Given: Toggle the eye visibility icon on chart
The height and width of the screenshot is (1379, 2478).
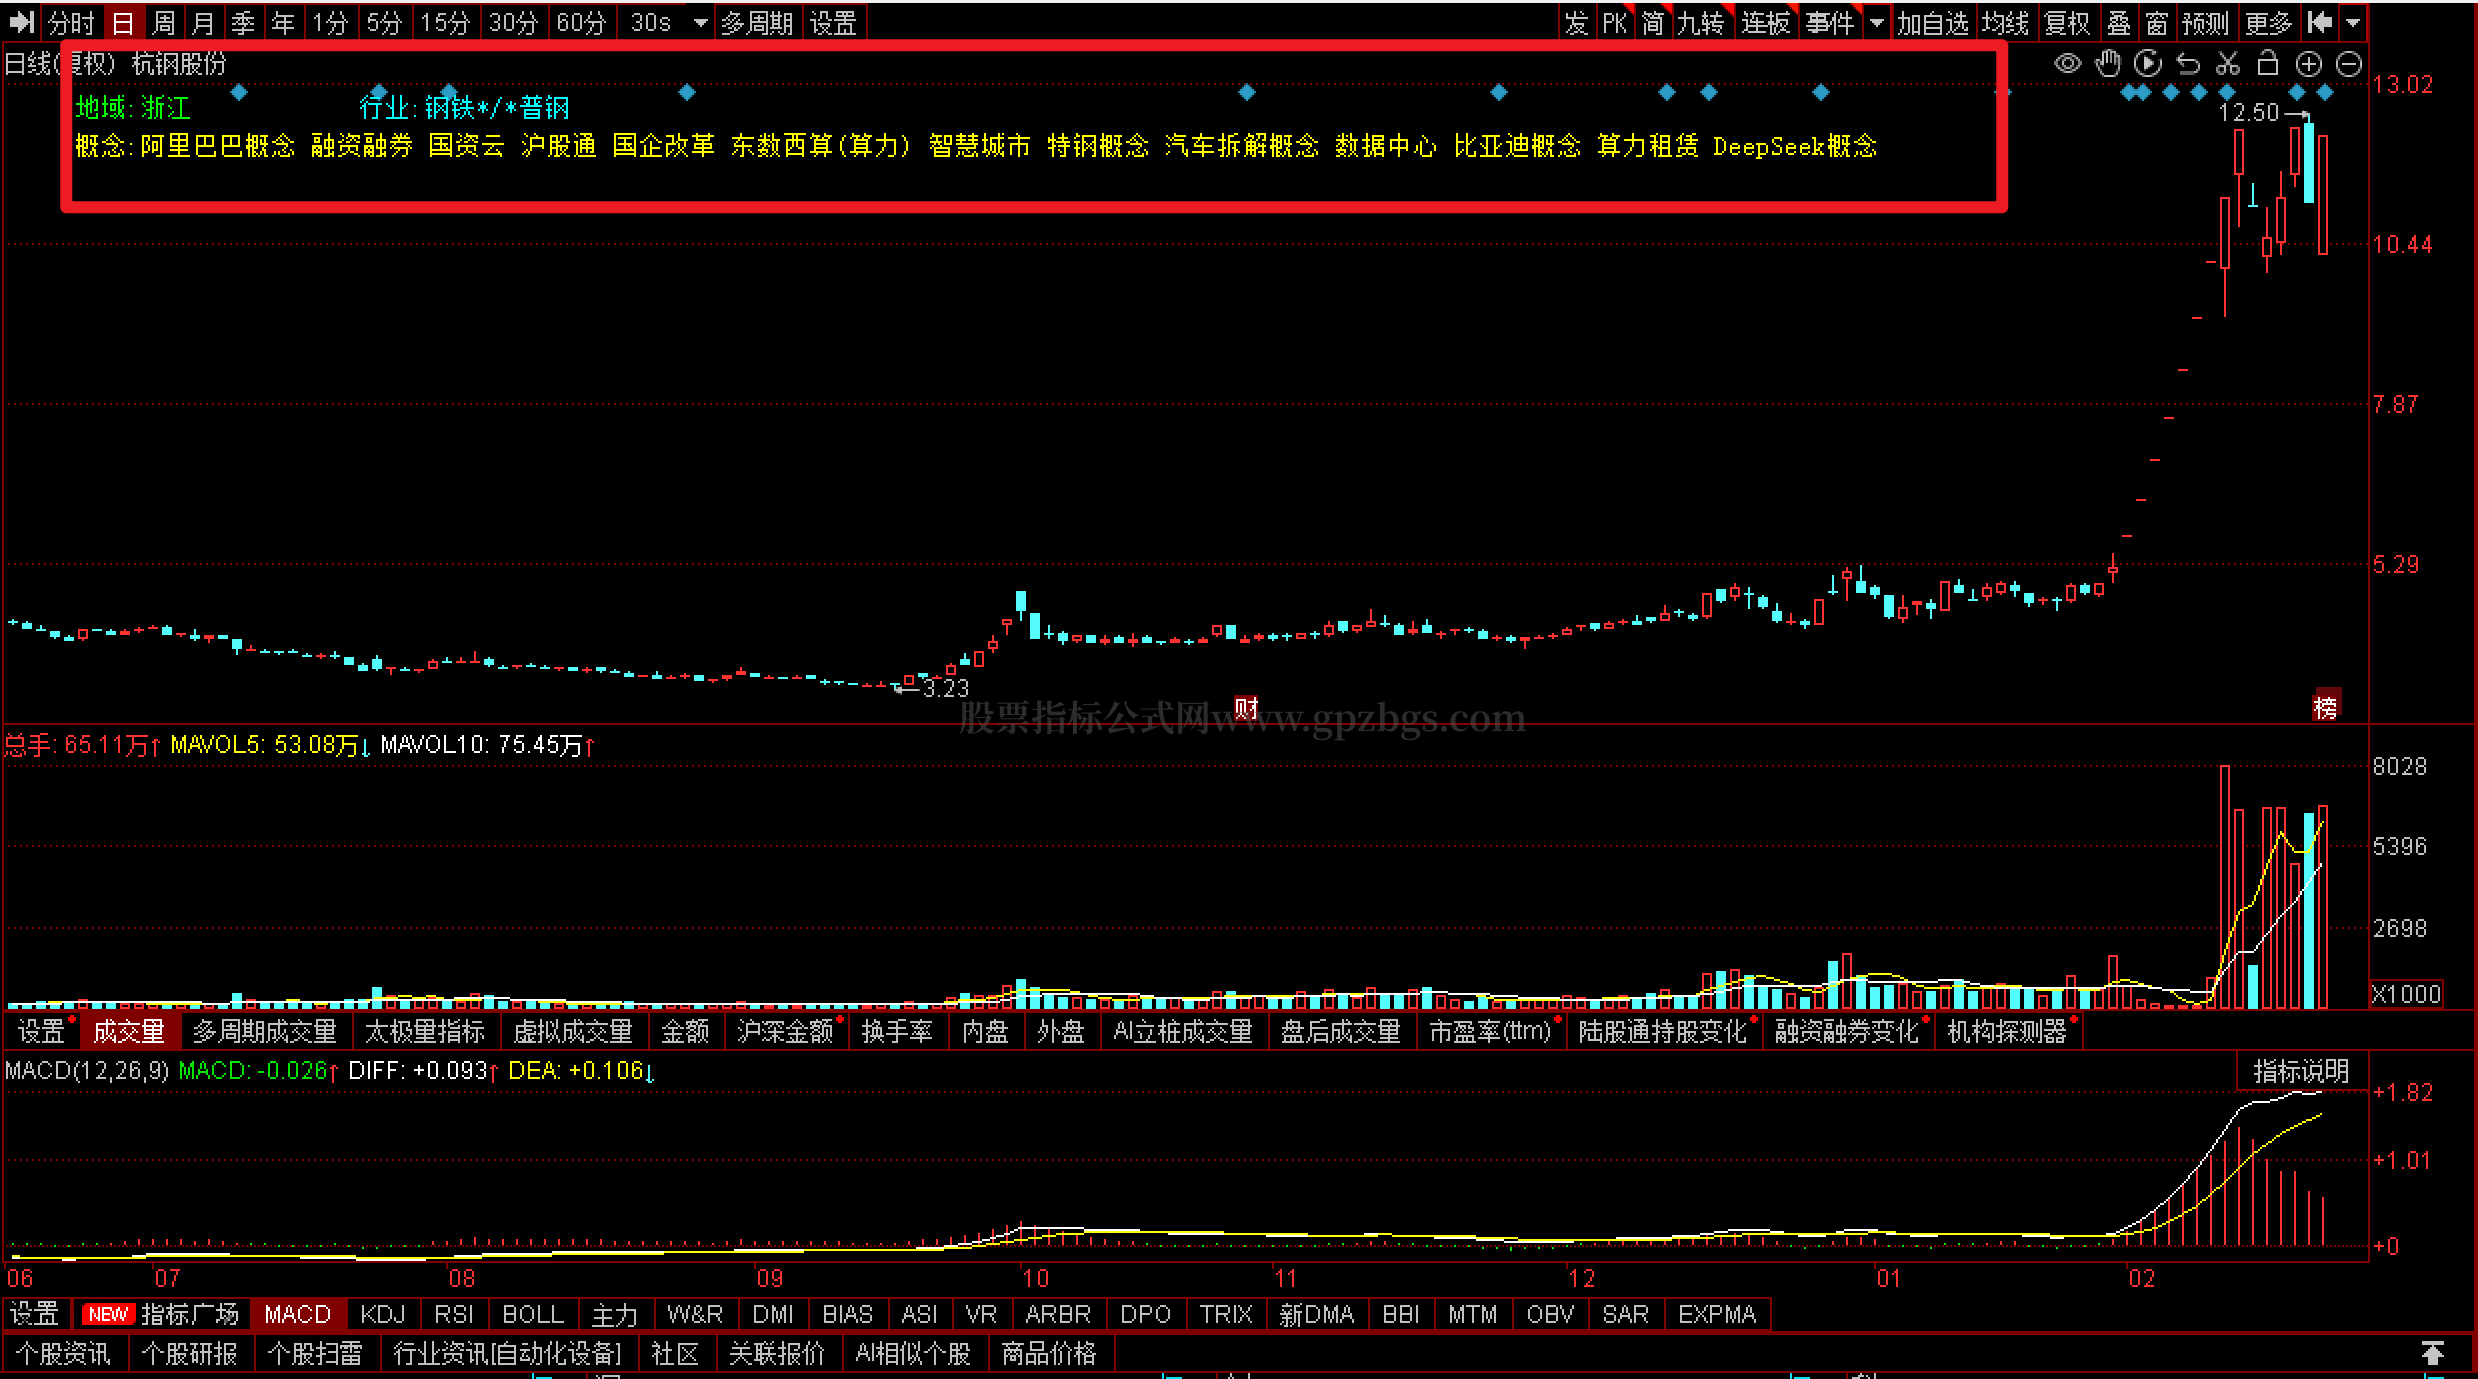Looking at the screenshot, I should (x=2067, y=65).
